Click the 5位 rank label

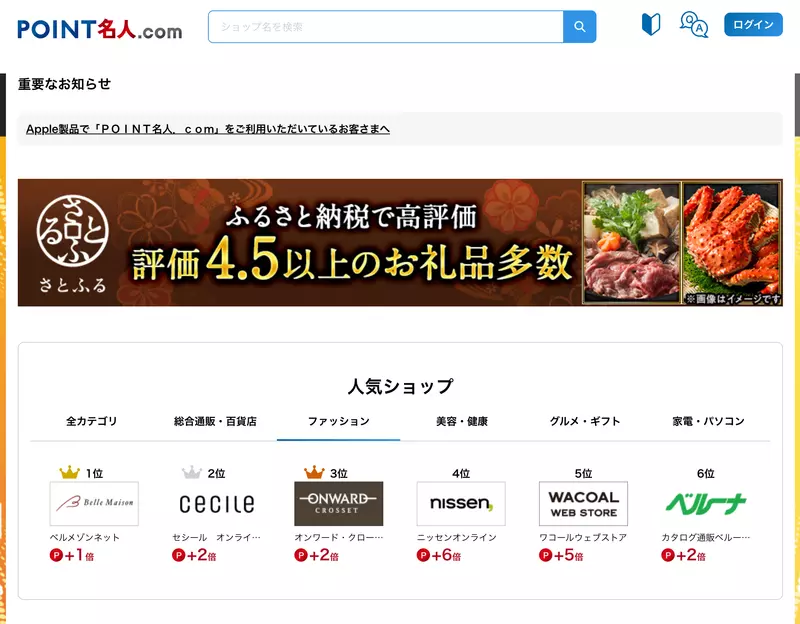(583, 473)
